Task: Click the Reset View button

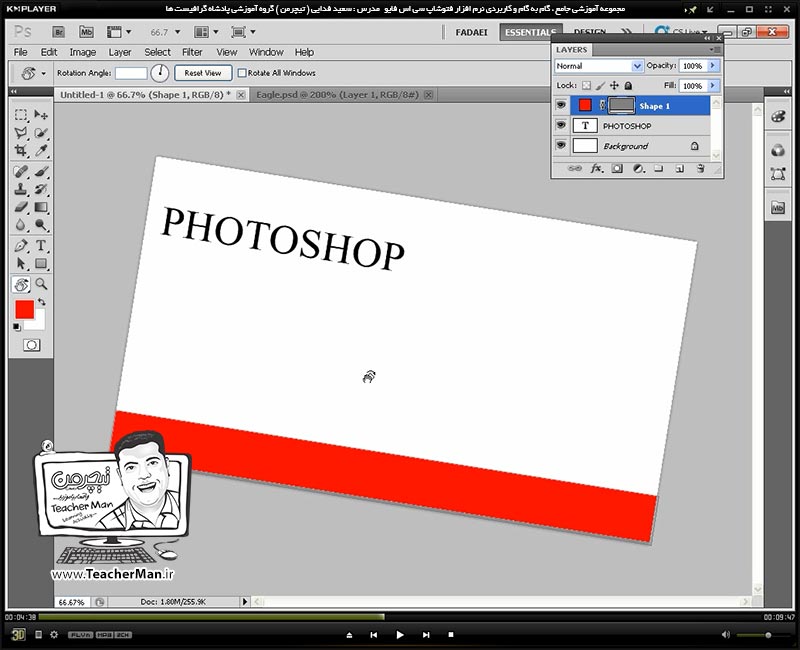Action: 203,73
